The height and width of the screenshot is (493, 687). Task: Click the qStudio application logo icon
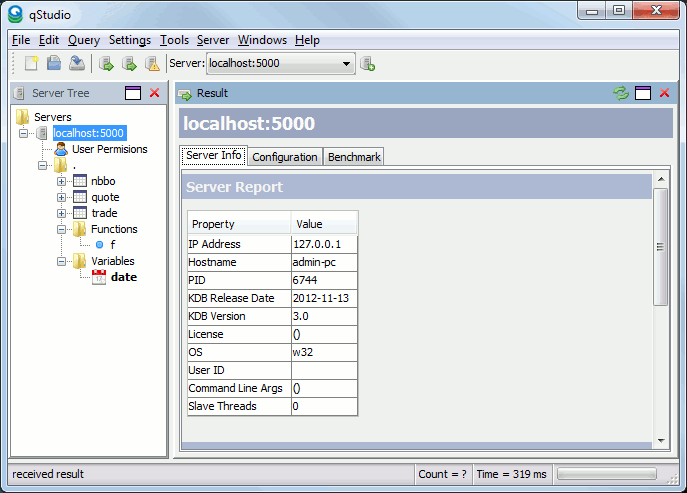[x=15, y=14]
